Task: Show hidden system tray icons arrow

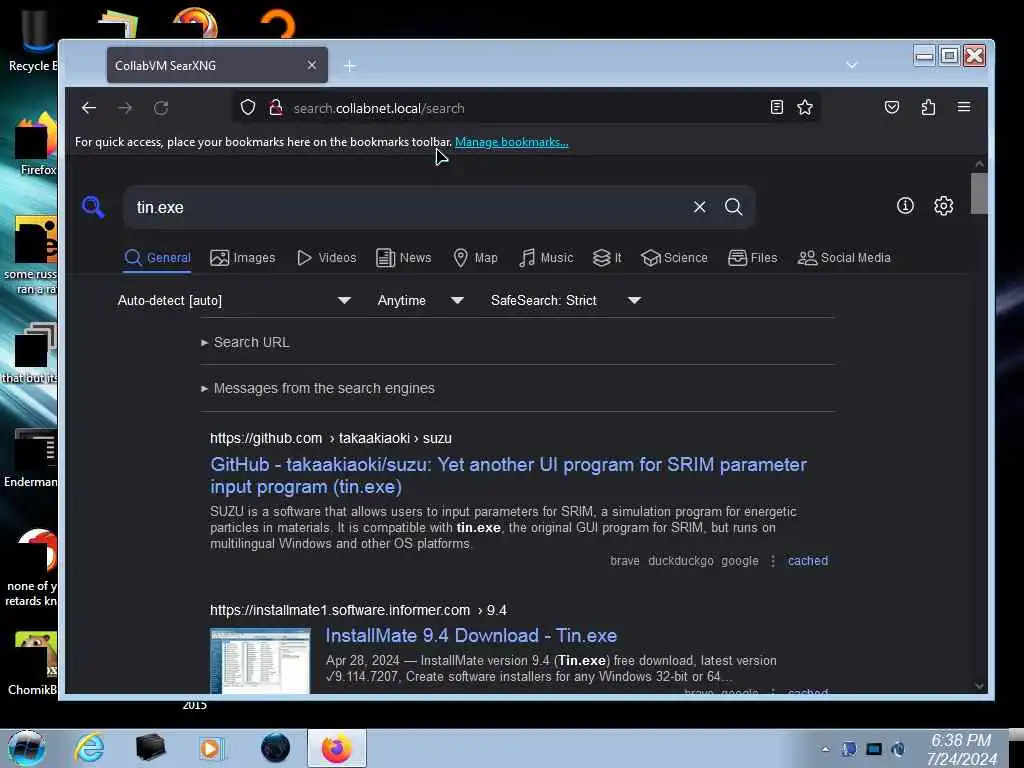Action: (x=825, y=749)
